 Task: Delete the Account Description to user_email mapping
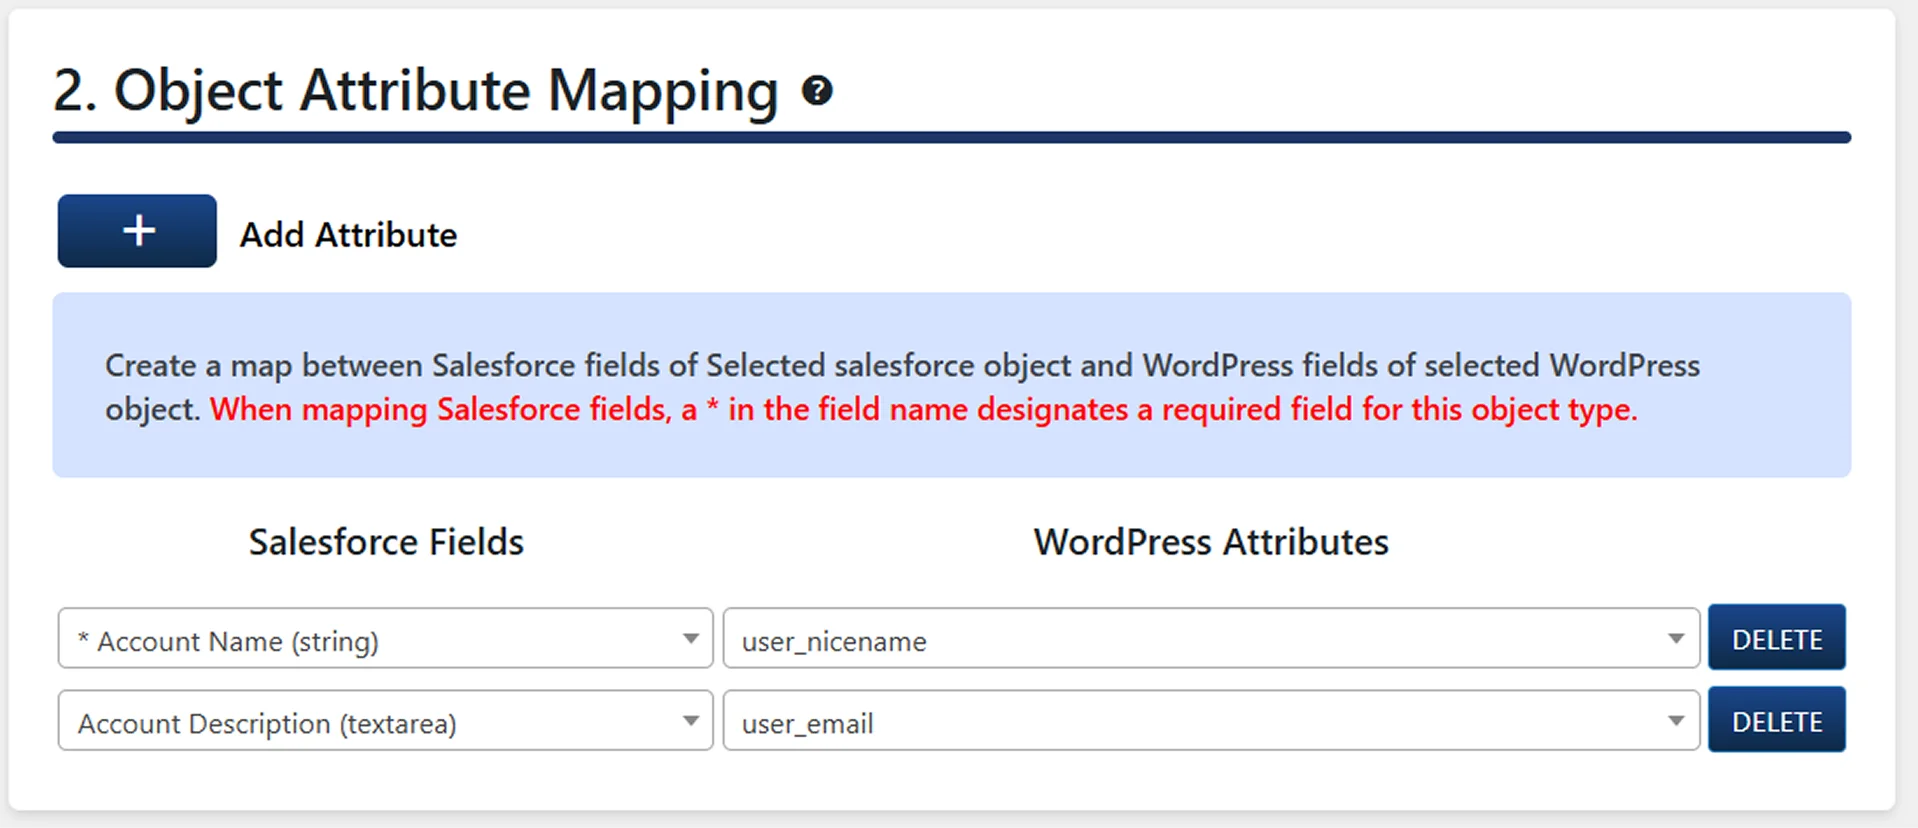(x=1776, y=719)
